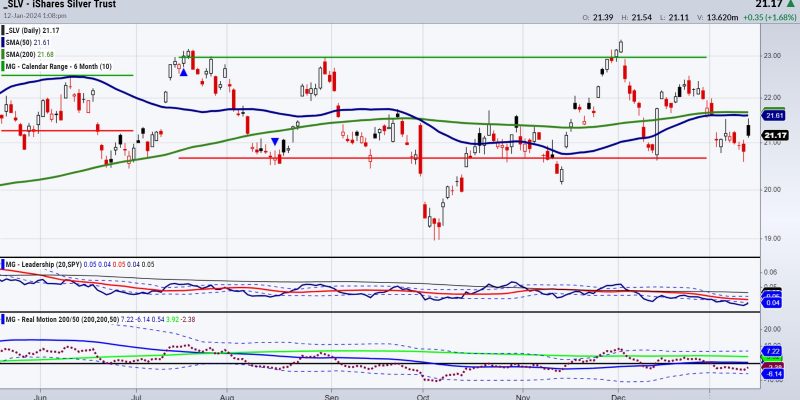Click the Sep label on the time axis

point(331,395)
